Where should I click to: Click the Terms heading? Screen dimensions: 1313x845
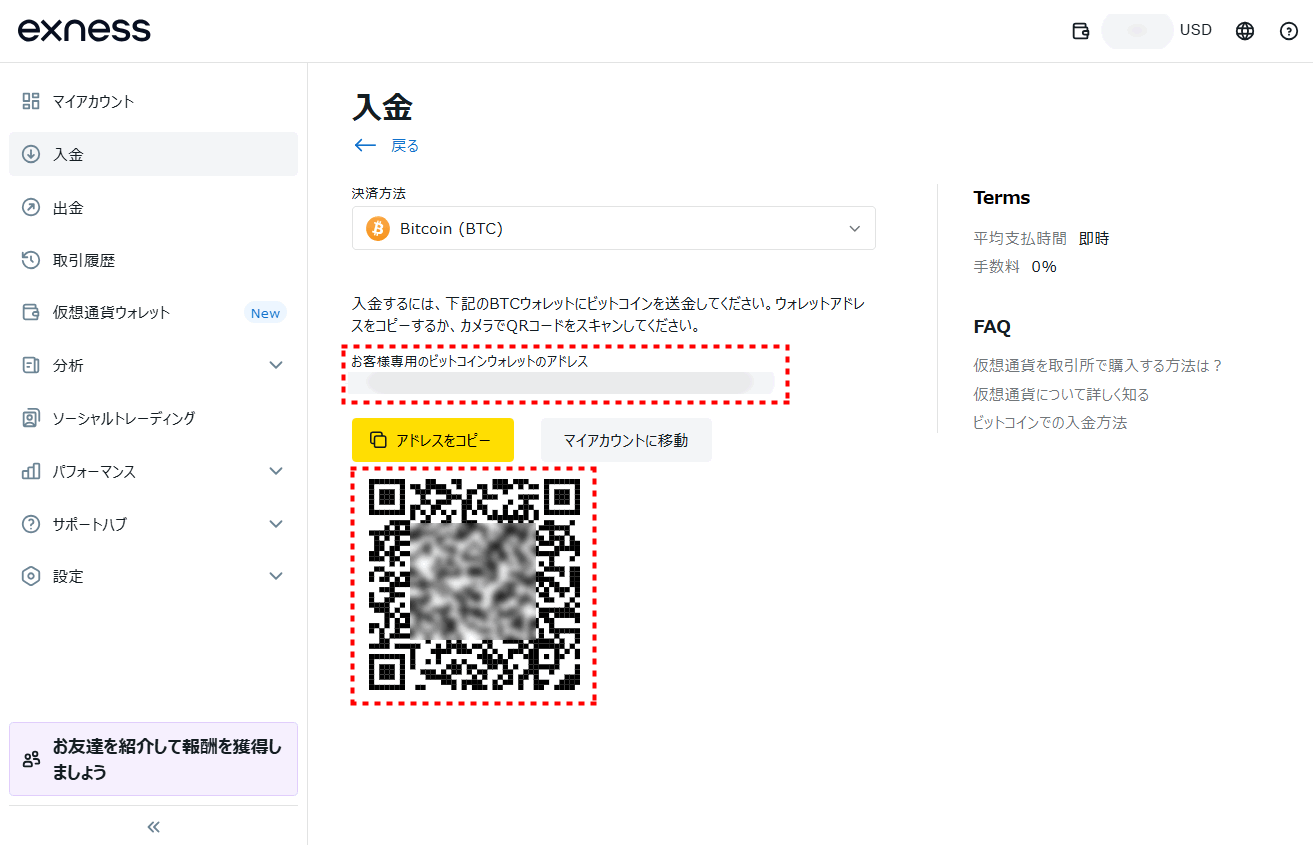click(1001, 198)
